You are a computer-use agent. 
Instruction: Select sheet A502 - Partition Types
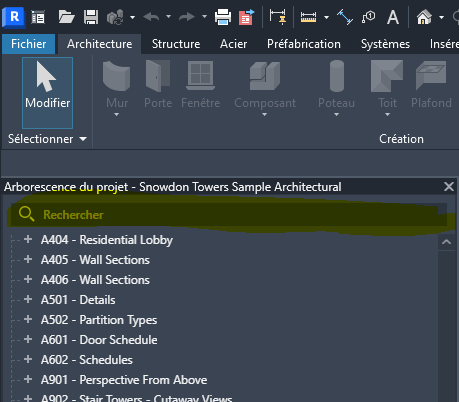[99, 320]
